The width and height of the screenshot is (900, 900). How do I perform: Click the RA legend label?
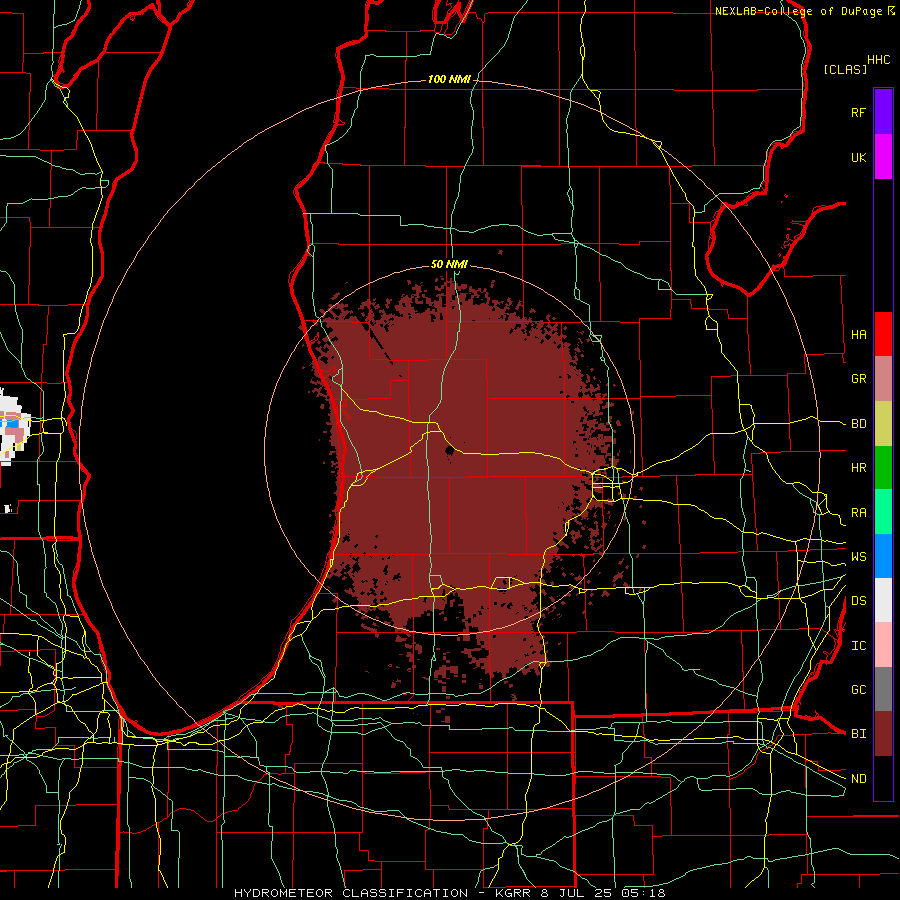pyautogui.click(x=858, y=513)
